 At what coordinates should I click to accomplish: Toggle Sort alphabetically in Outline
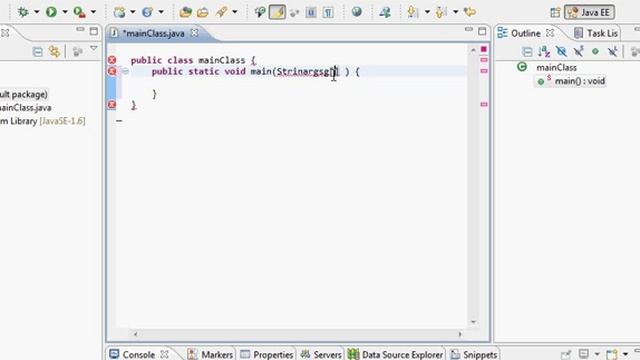tap(544, 52)
